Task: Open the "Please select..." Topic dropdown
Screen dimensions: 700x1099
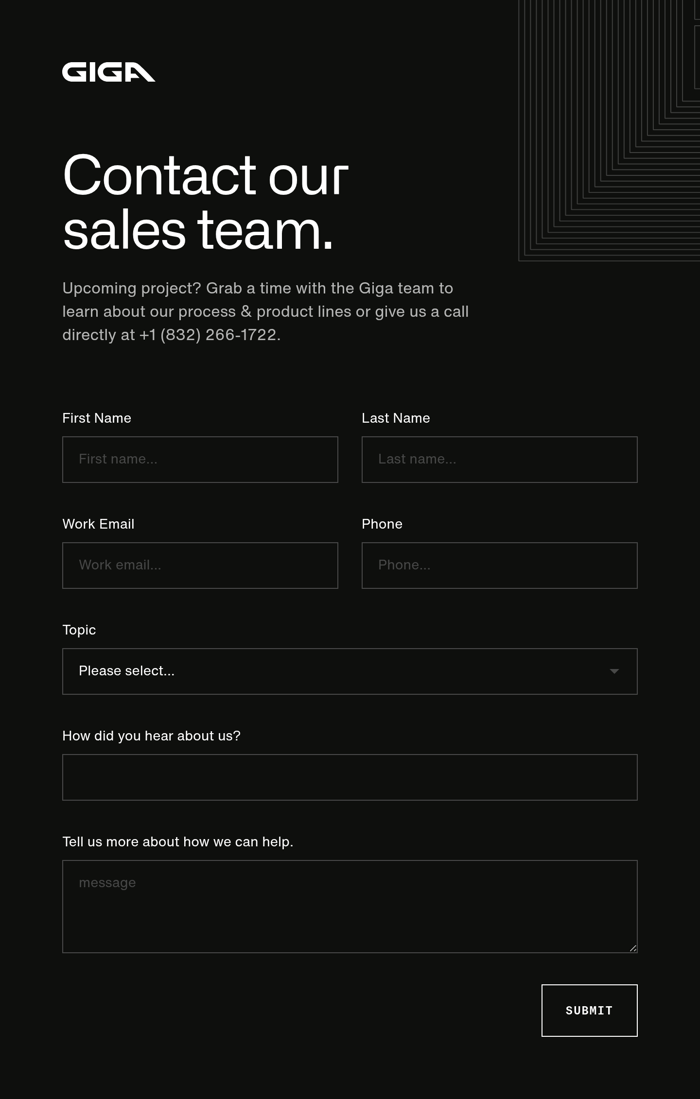Action: click(349, 671)
